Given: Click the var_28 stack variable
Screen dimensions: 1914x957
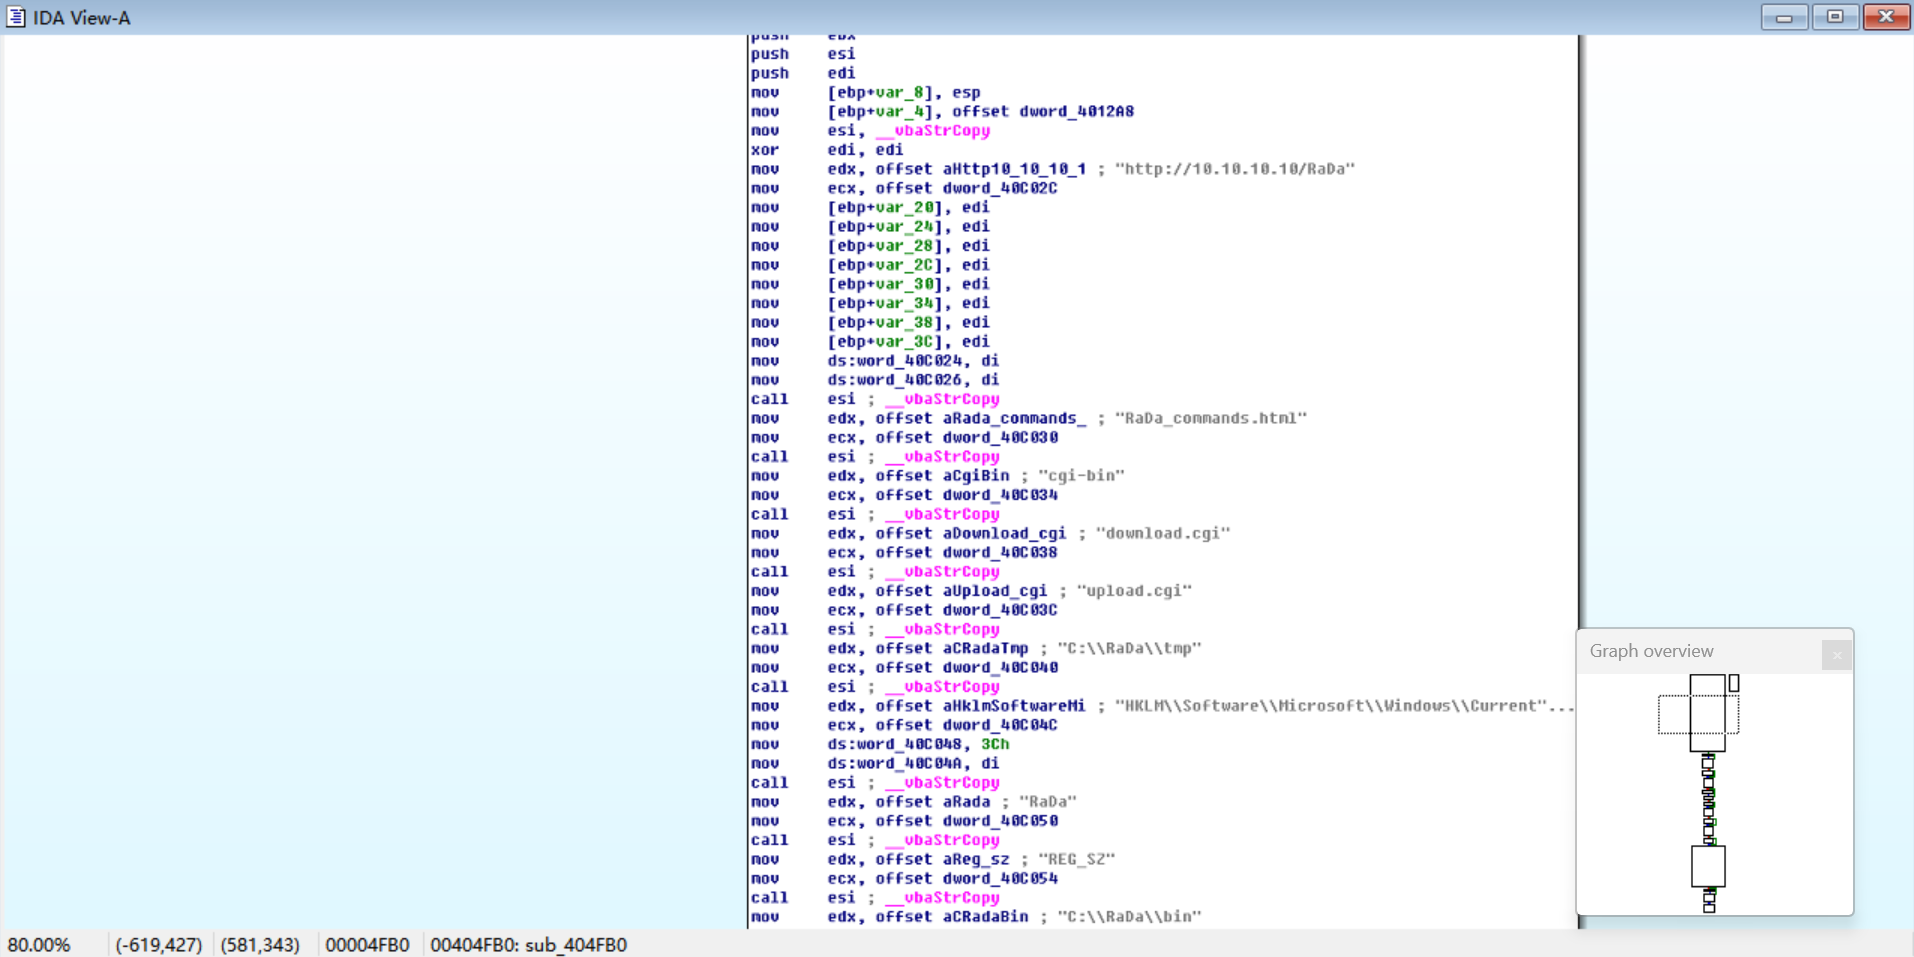Looking at the screenshot, I should click(x=904, y=246).
